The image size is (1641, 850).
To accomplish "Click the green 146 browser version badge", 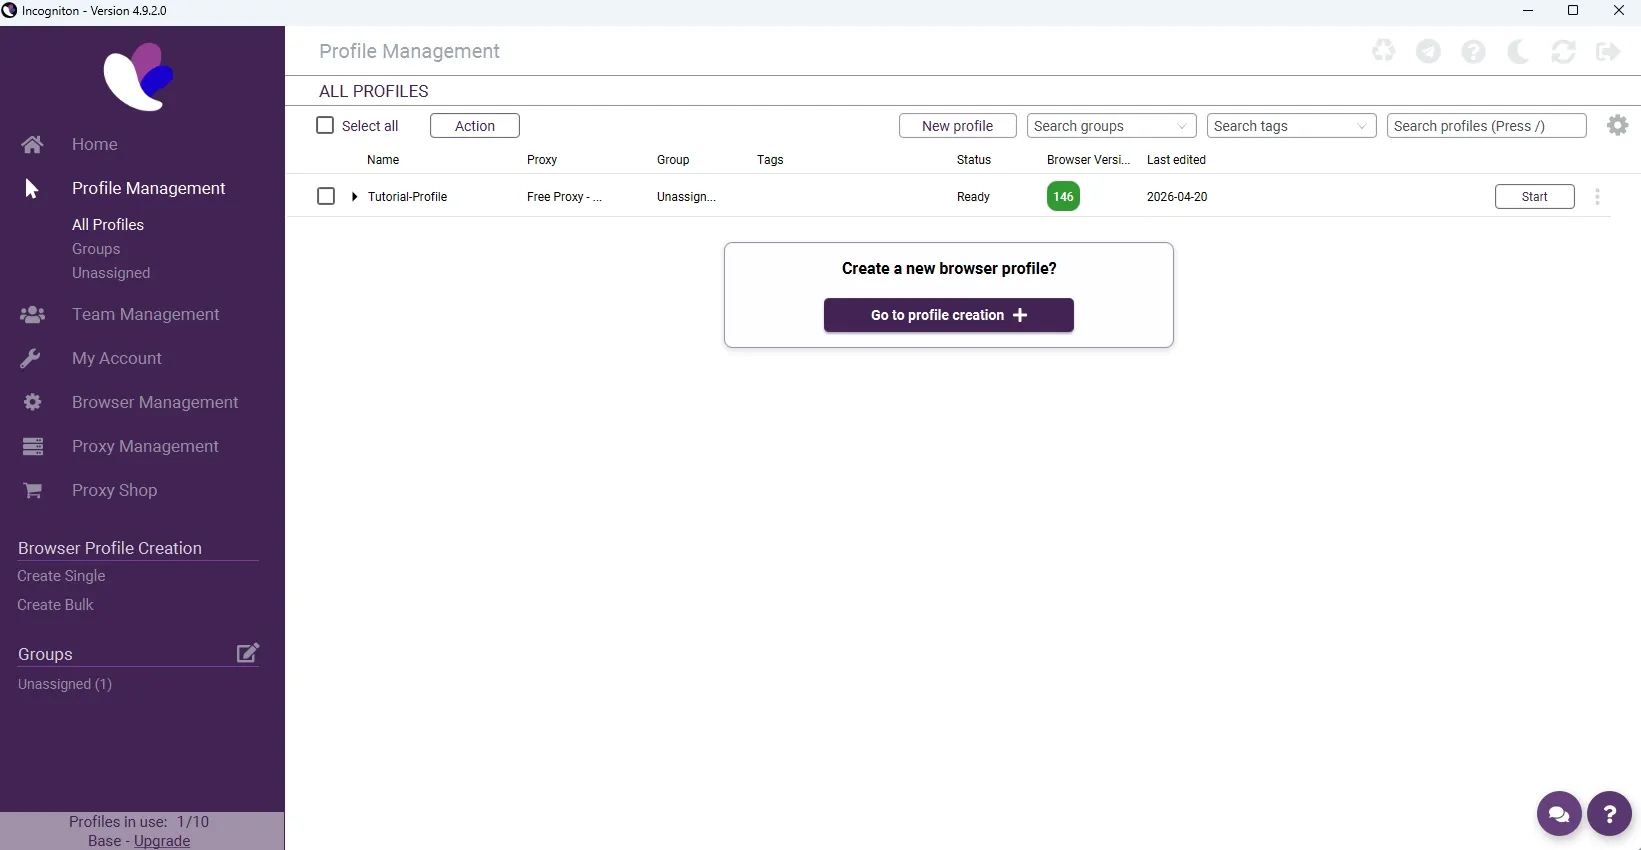I will (1063, 197).
